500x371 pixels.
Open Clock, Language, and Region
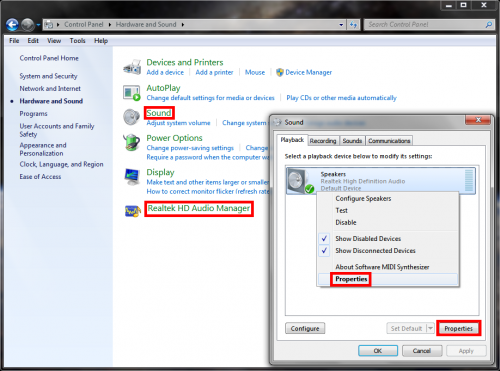pos(61,164)
